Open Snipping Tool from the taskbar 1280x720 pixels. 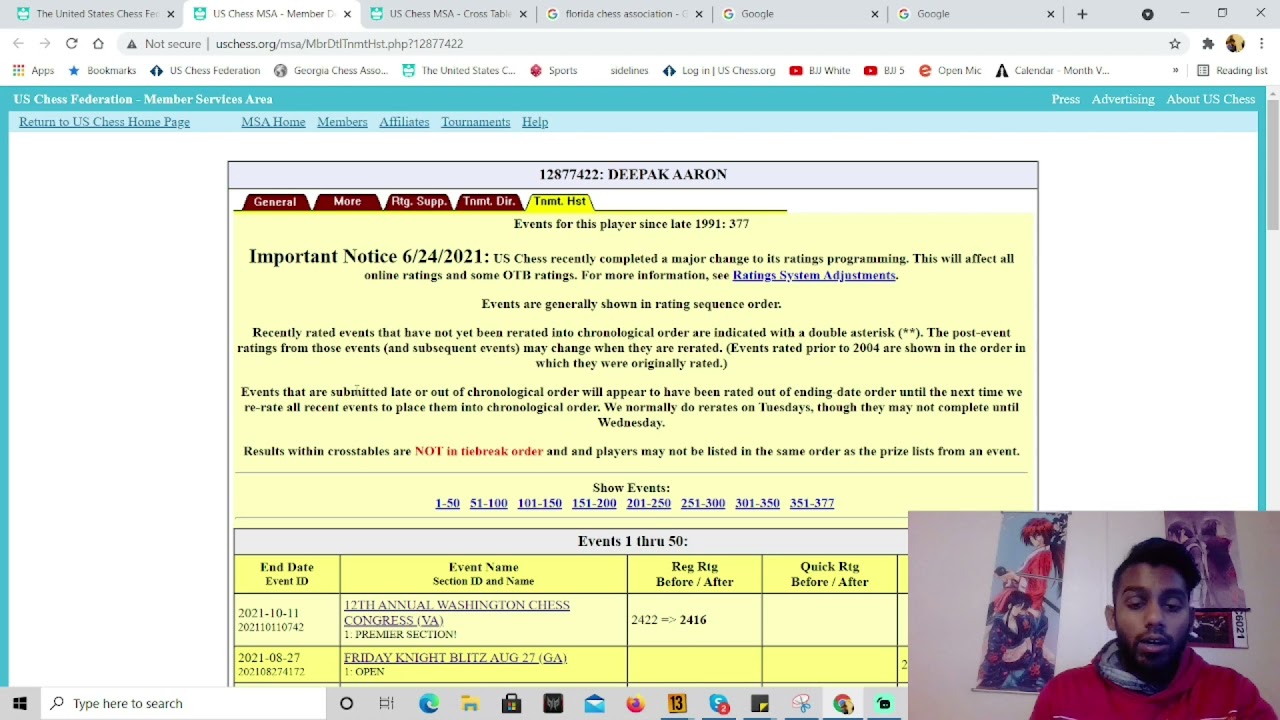pos(801,703)
